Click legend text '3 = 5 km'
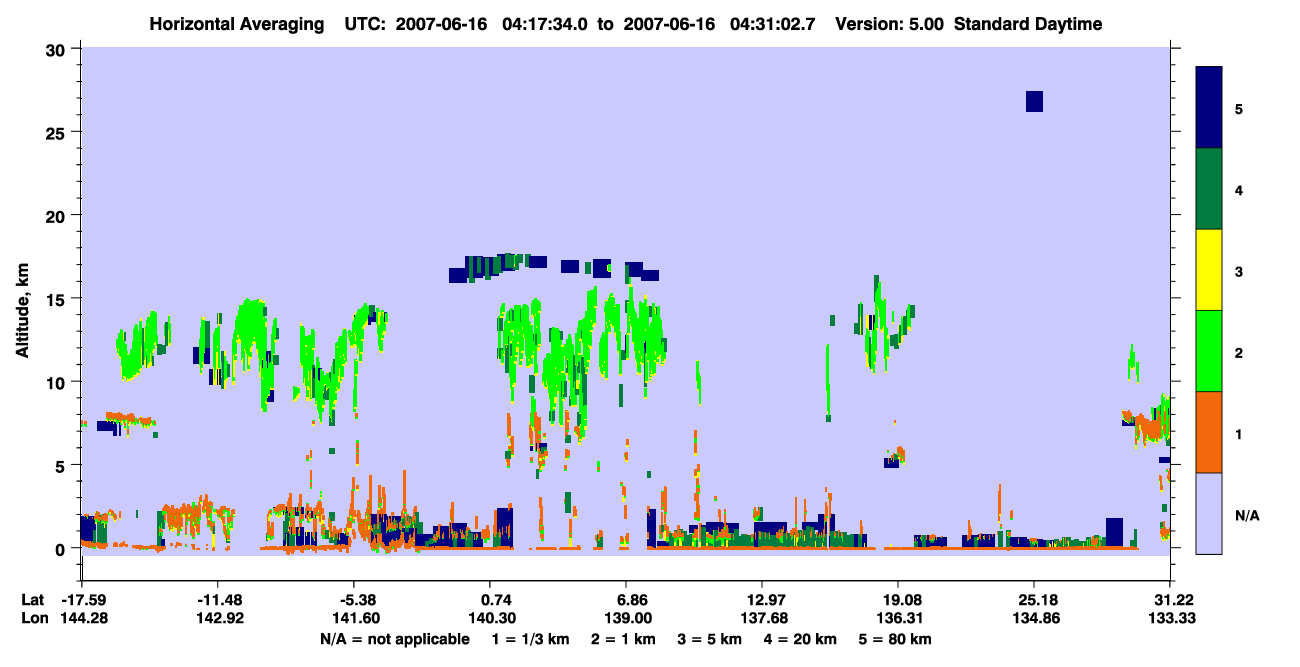This screenshot has width=1300, height=667. [710, 638]
